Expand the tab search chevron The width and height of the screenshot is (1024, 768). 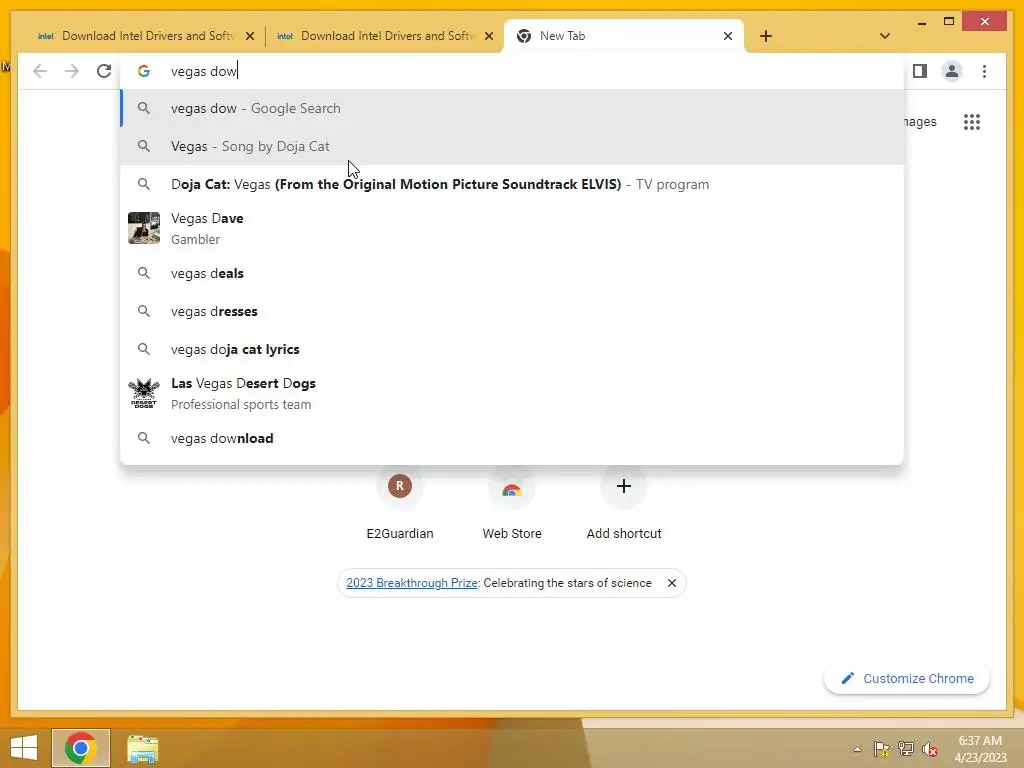[884, 36]
